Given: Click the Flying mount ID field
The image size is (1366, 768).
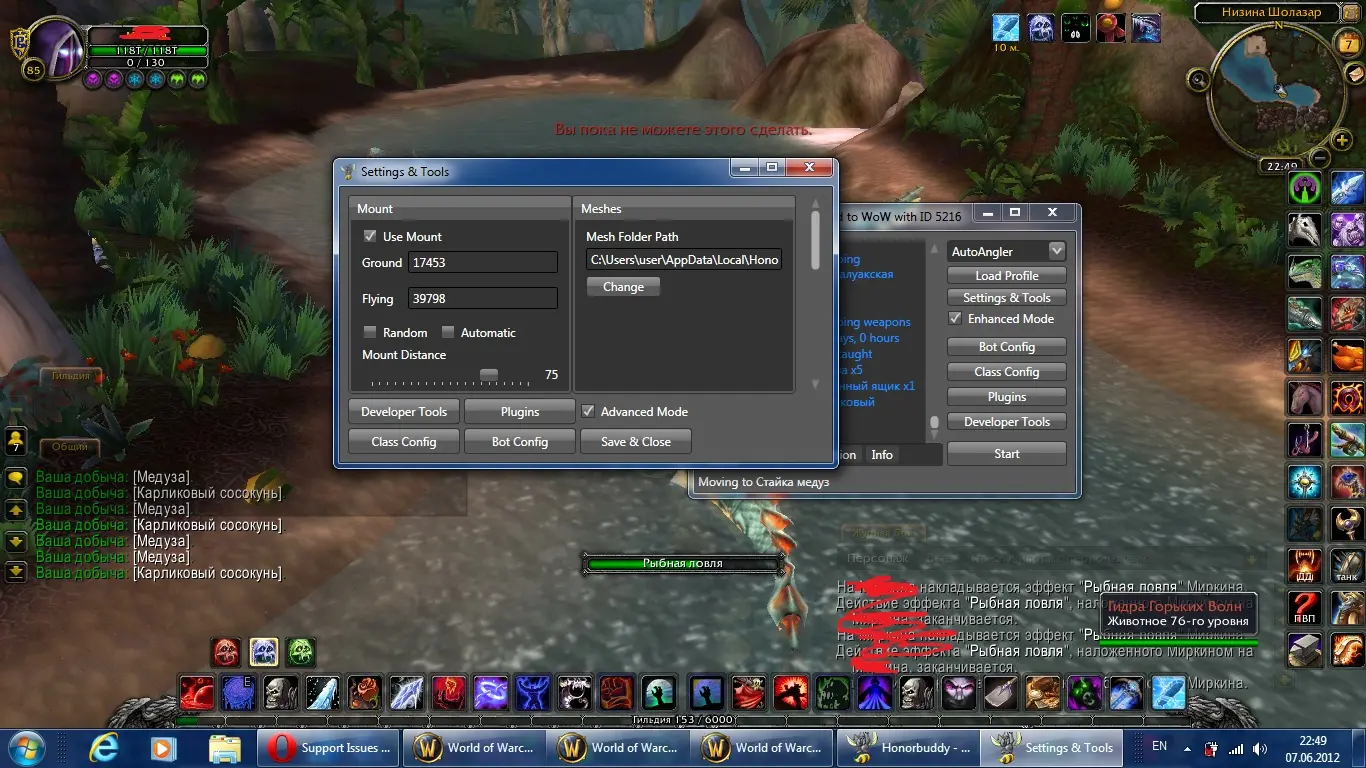Looking at the screenshot, I should tap(482, 298).
